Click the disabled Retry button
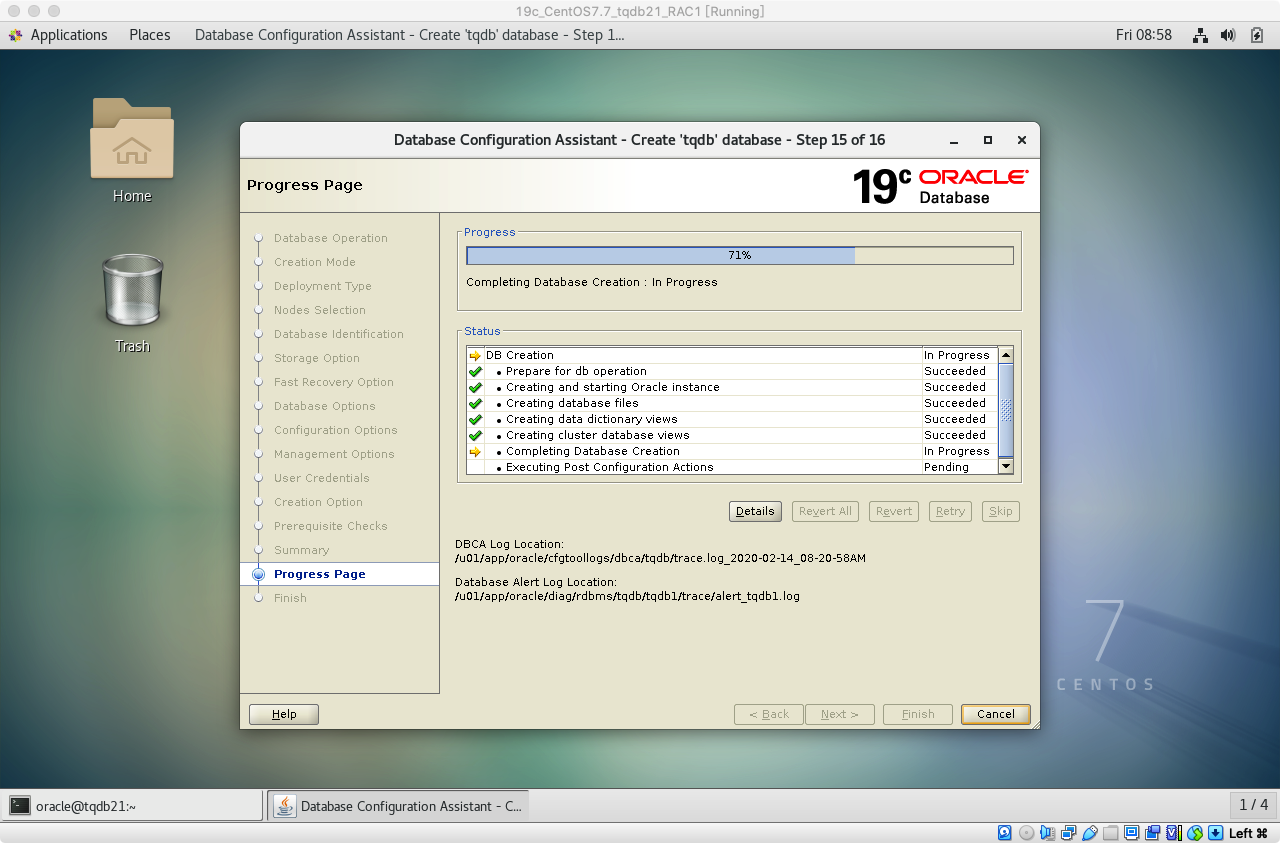This screenshot has height=843, width=1280. point(950,511)
